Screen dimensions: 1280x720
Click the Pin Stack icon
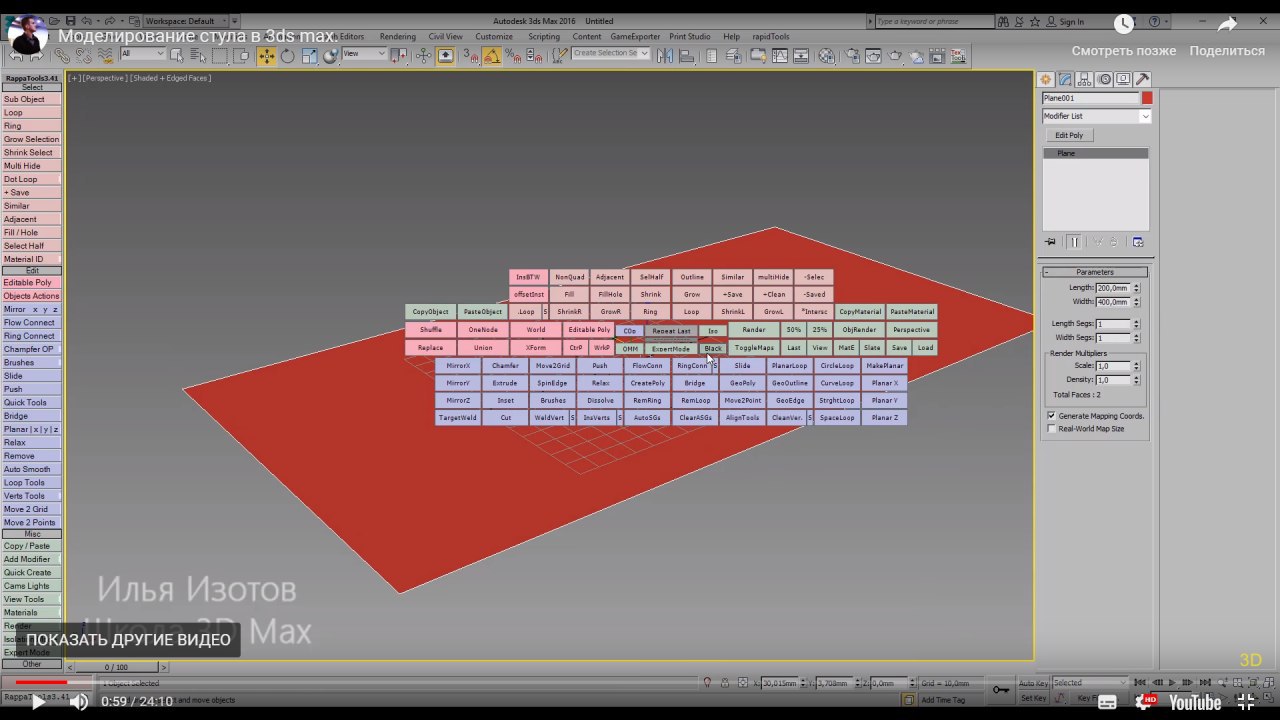1050,242
